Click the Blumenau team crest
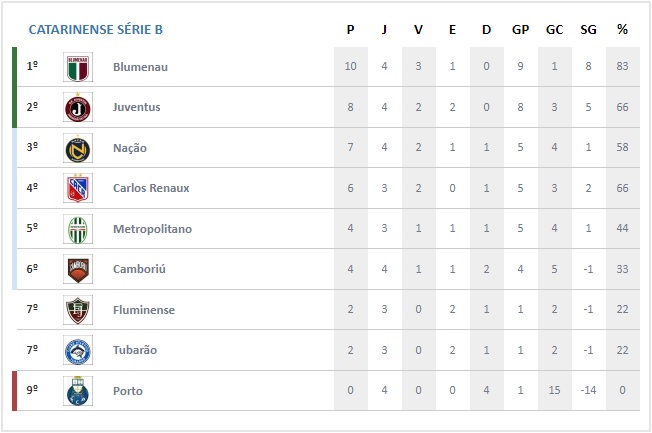Viewport: 652px width, 433px height. 78,67
